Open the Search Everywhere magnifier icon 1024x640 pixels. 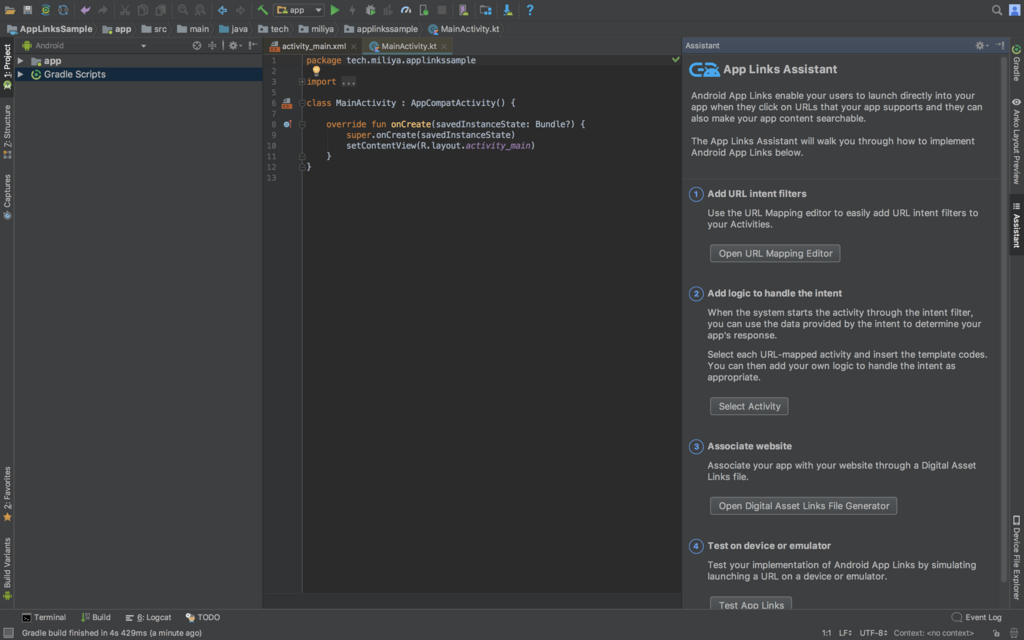[x=997, y=10]
